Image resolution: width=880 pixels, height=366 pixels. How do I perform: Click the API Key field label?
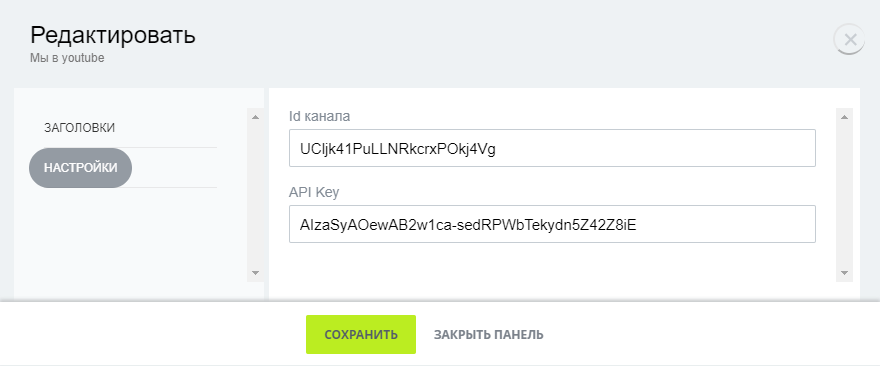pos(314,193)
